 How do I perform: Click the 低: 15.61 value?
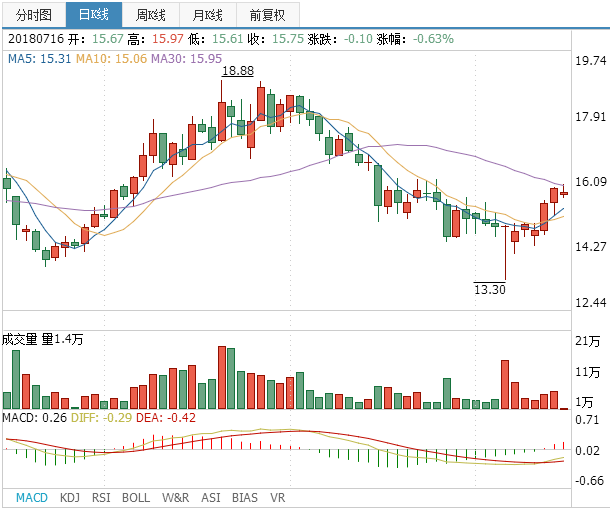216,39
